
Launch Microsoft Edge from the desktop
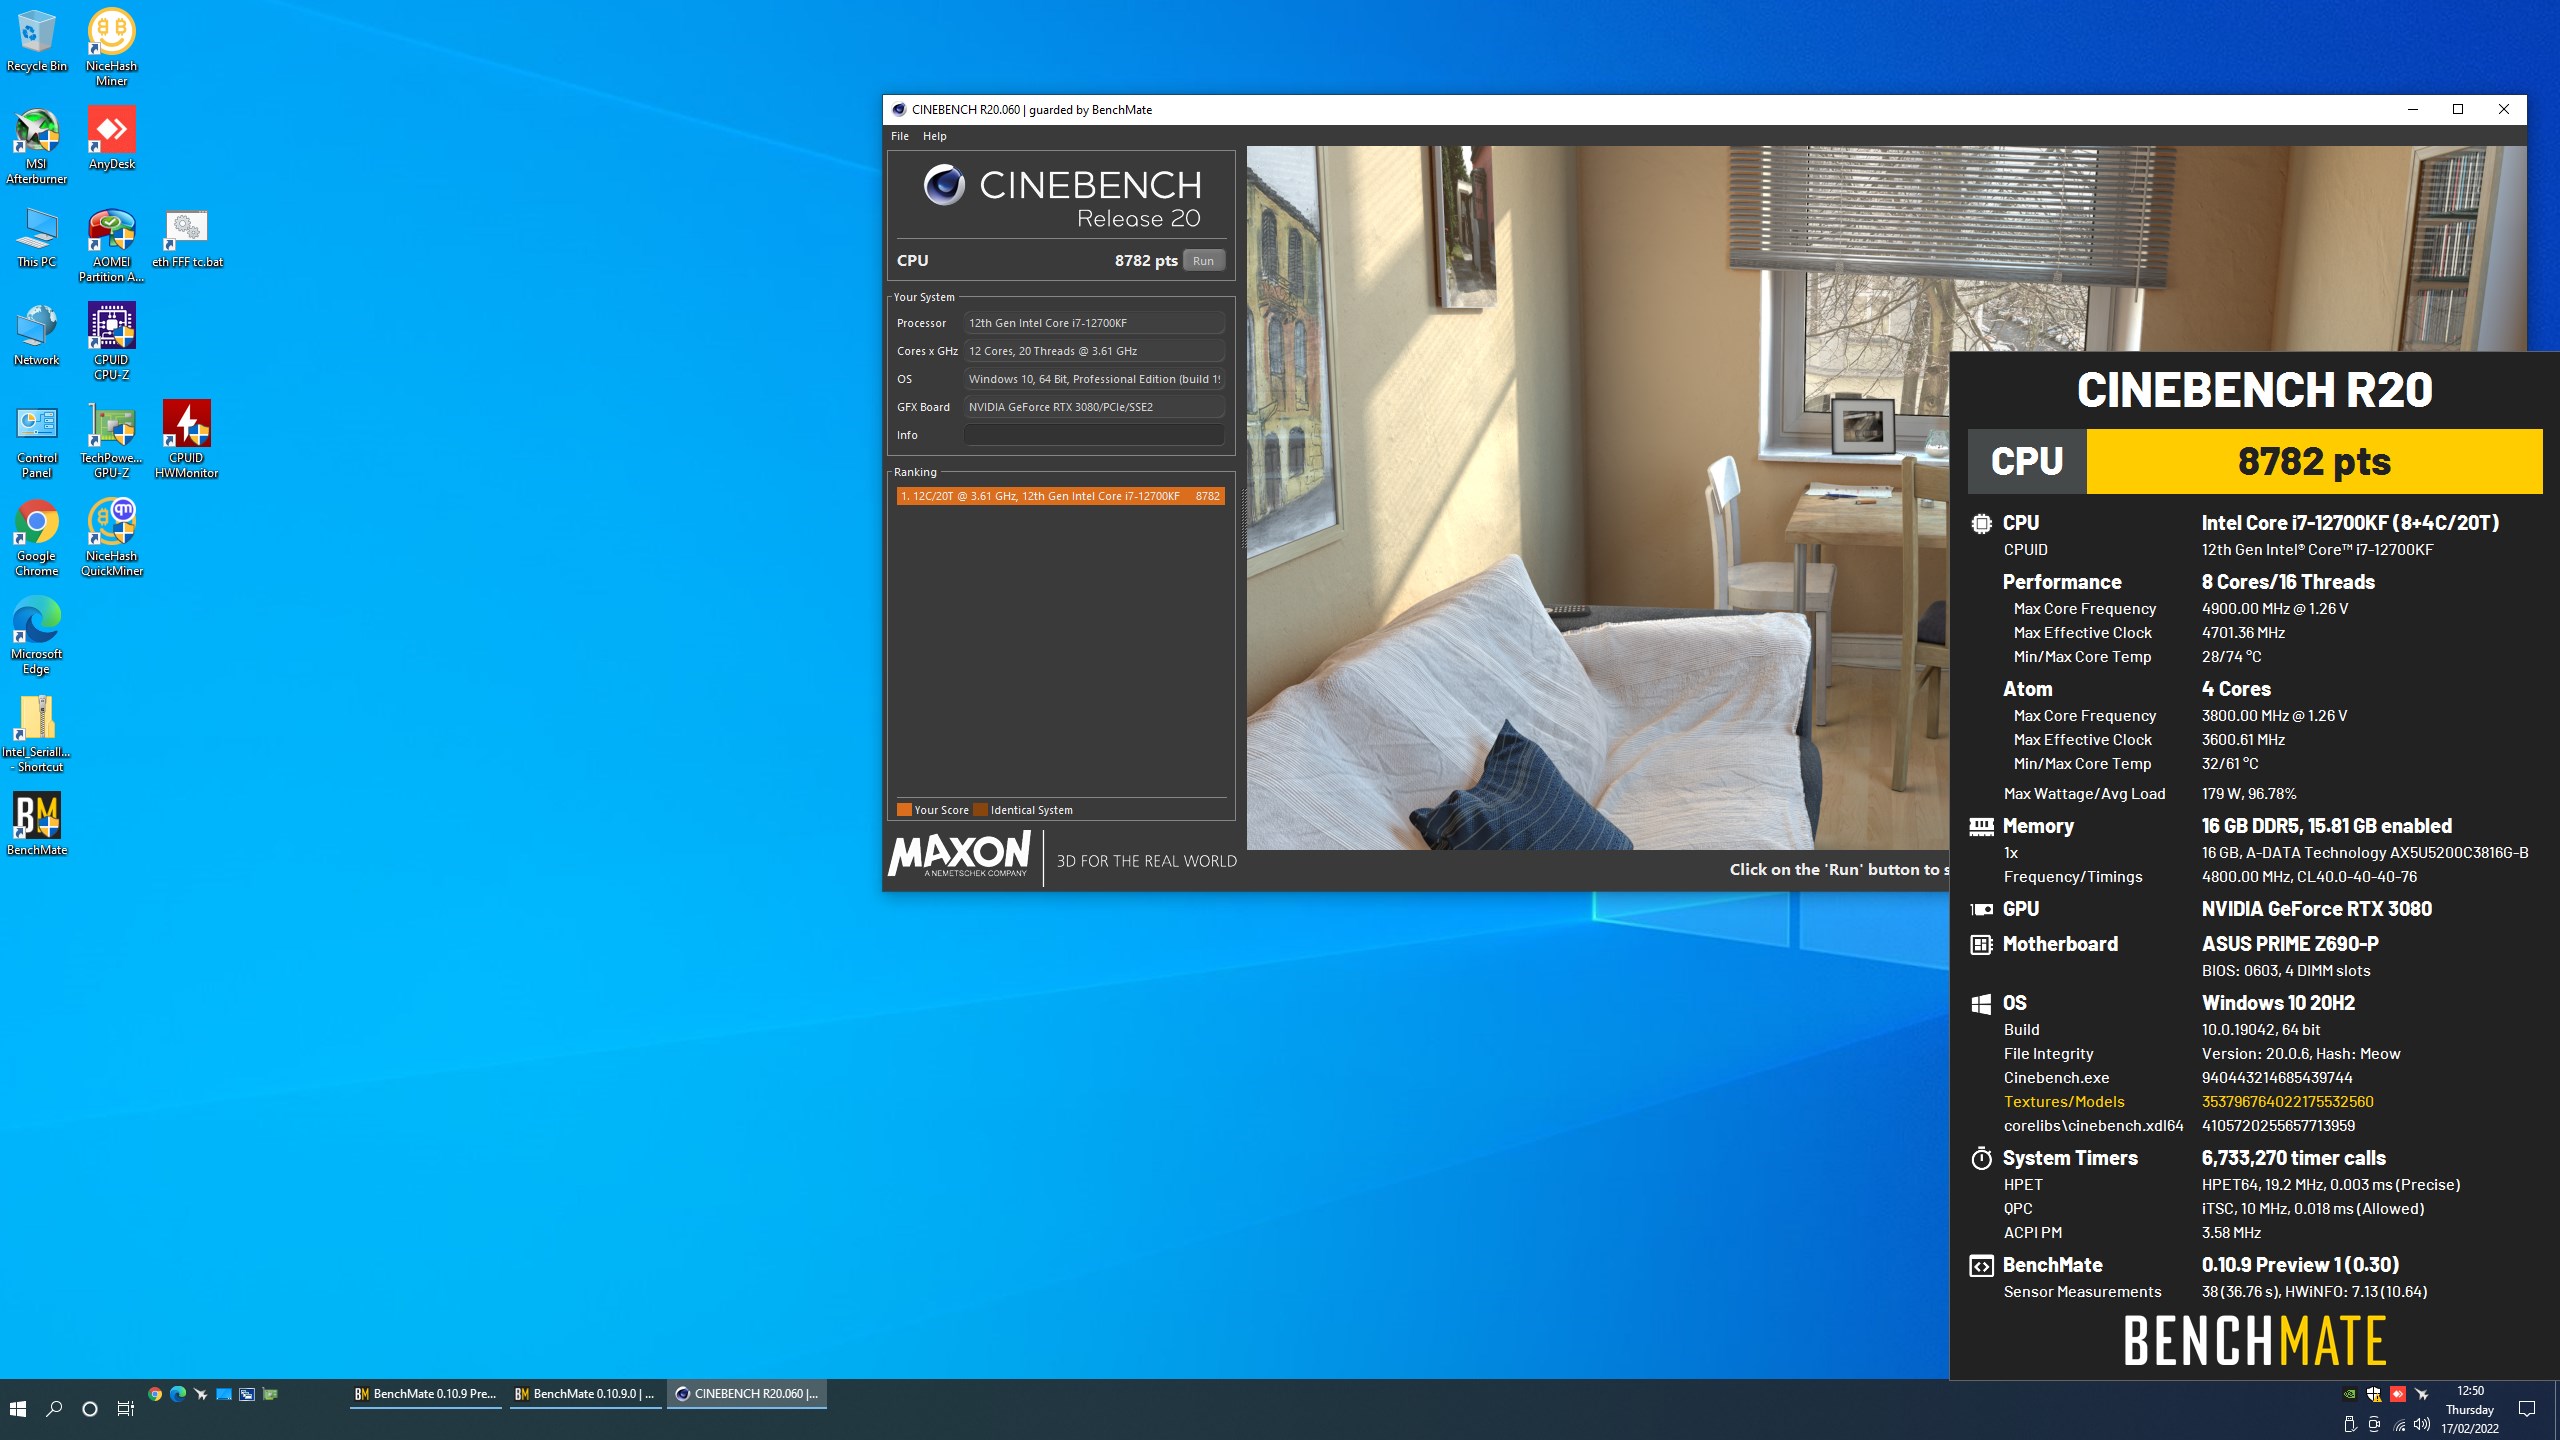[36, 636]
